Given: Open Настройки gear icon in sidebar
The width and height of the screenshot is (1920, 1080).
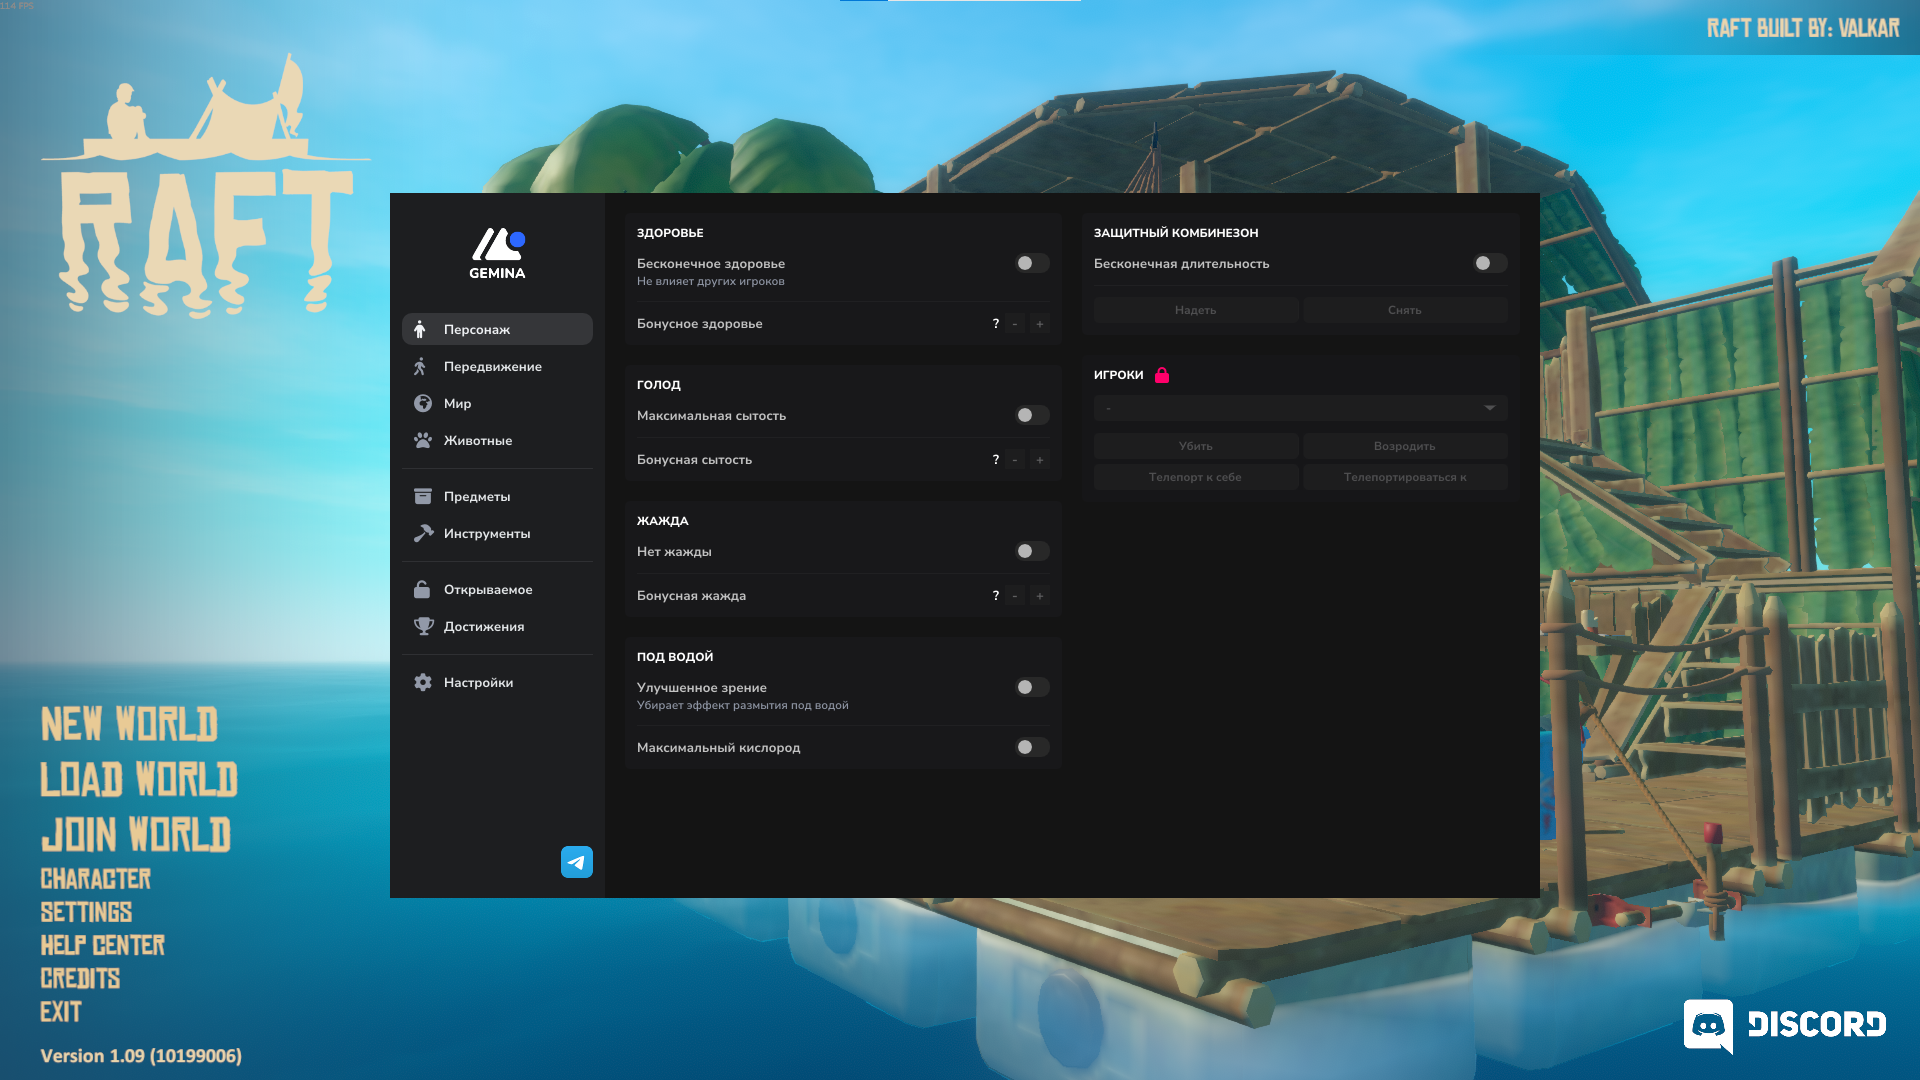Looking at the screenshot, I should click(423, 682).
